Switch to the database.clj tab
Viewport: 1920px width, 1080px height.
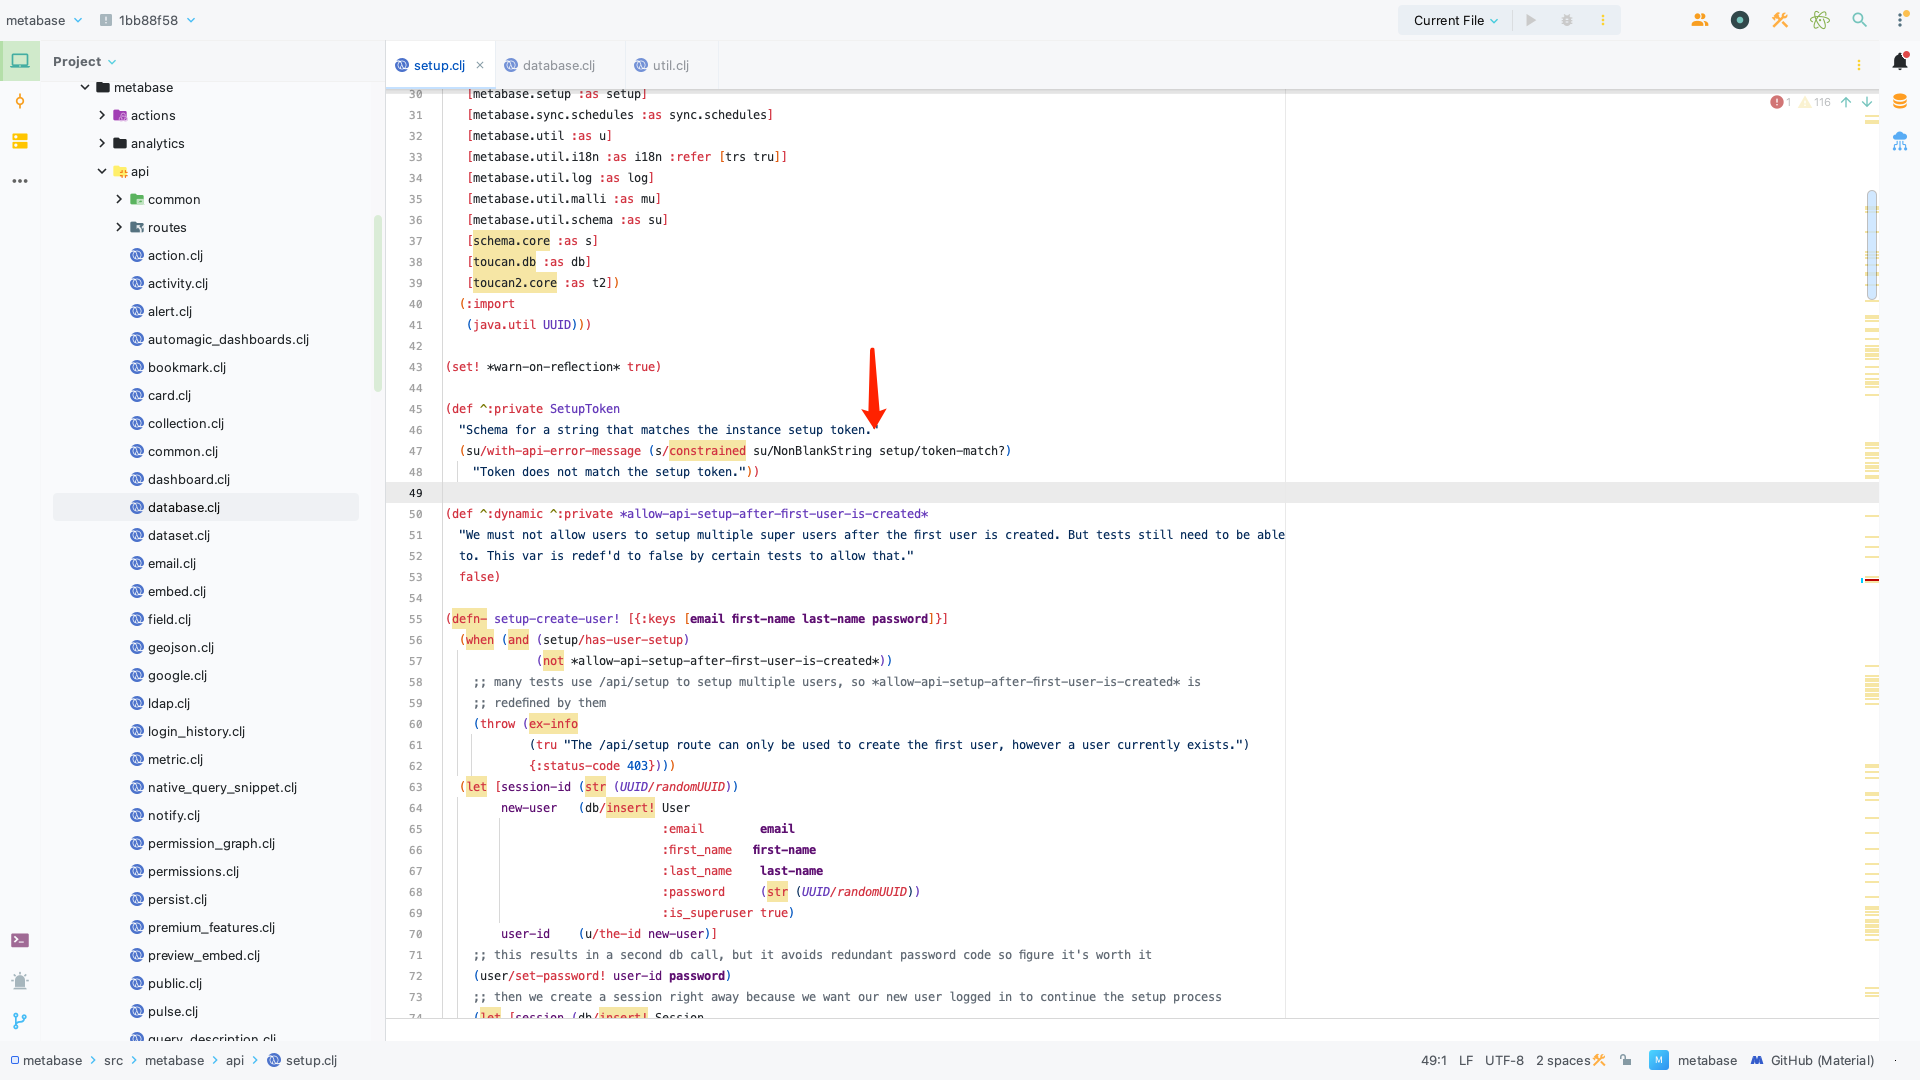click(x=558, y=65)
